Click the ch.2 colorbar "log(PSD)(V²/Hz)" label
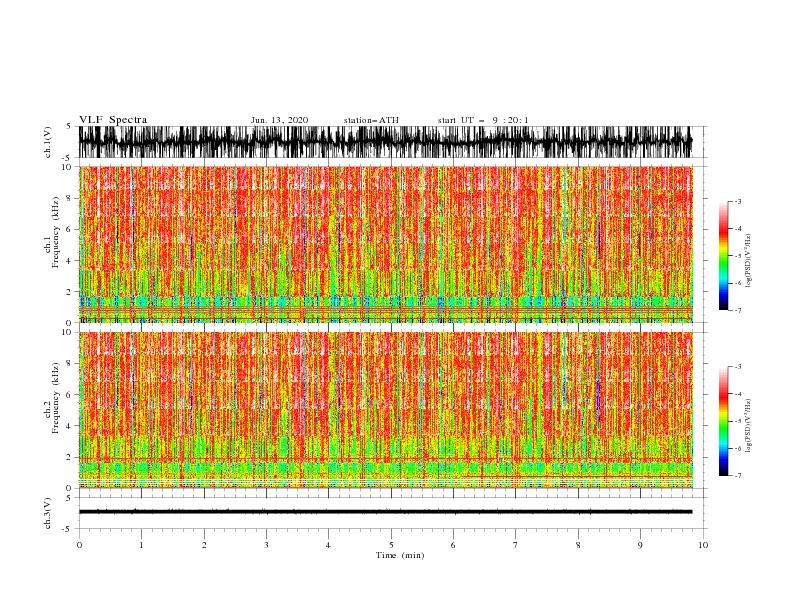This screenshot has width=792, height=612. click(x=748, y=426)
